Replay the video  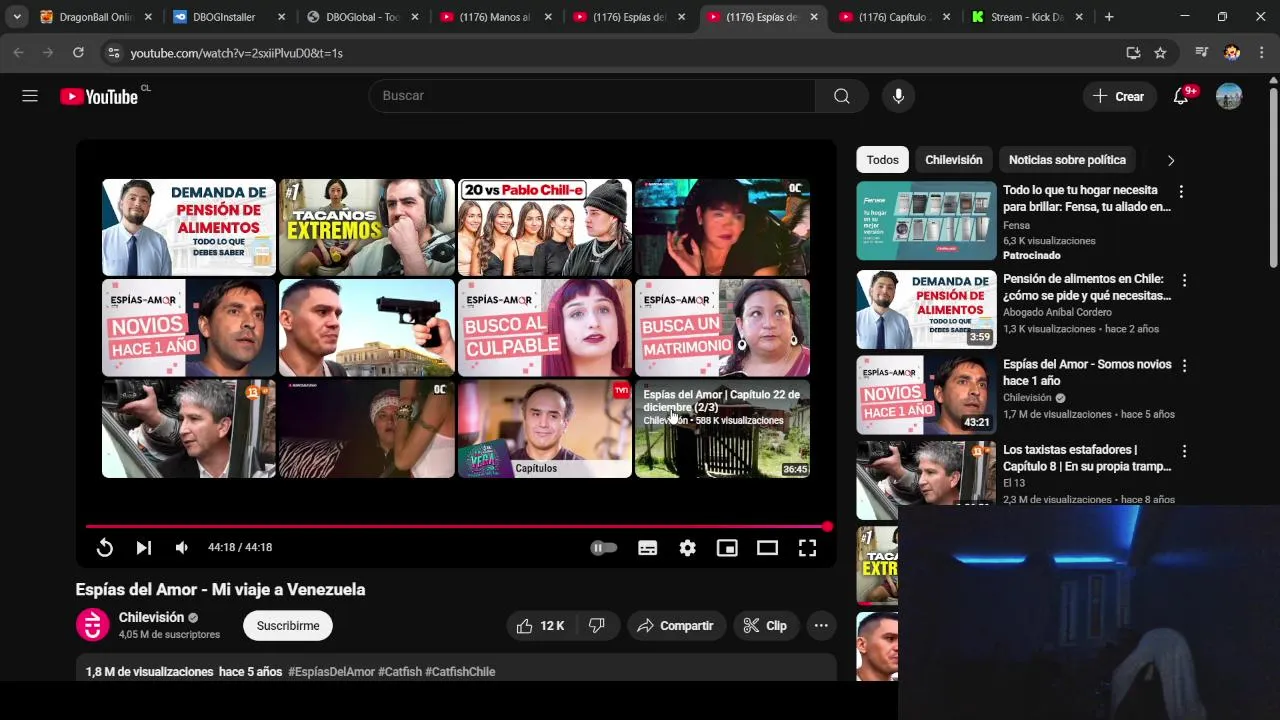point(104,547)
